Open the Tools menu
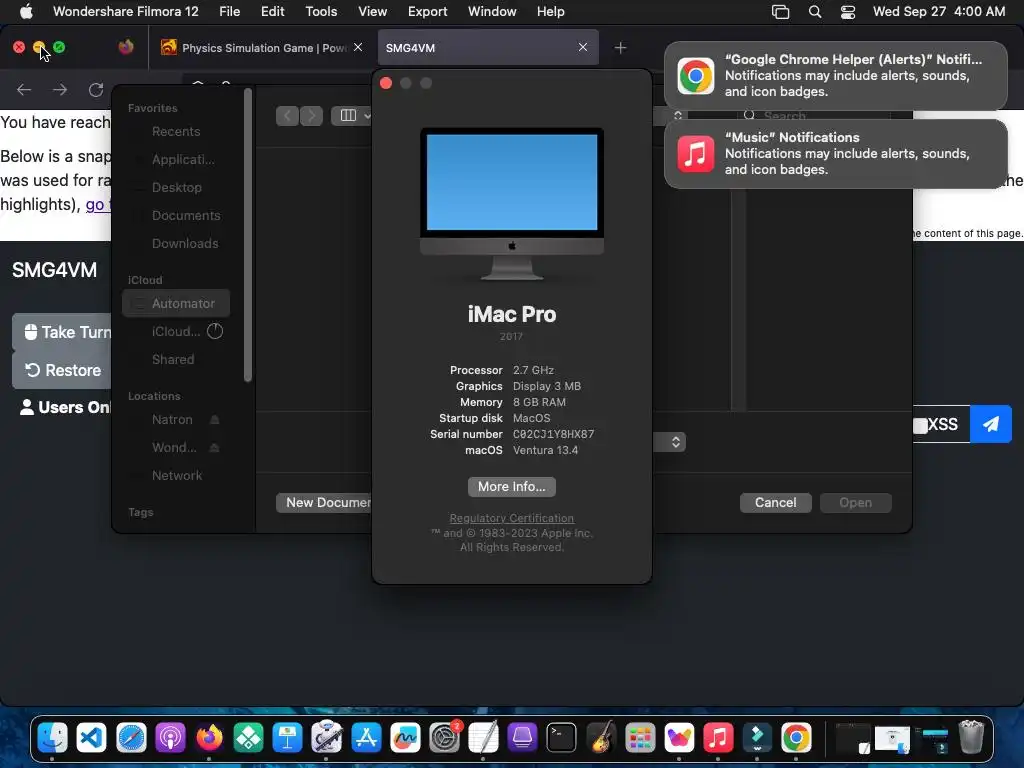The image size is (1024, 768). (321, 12)
